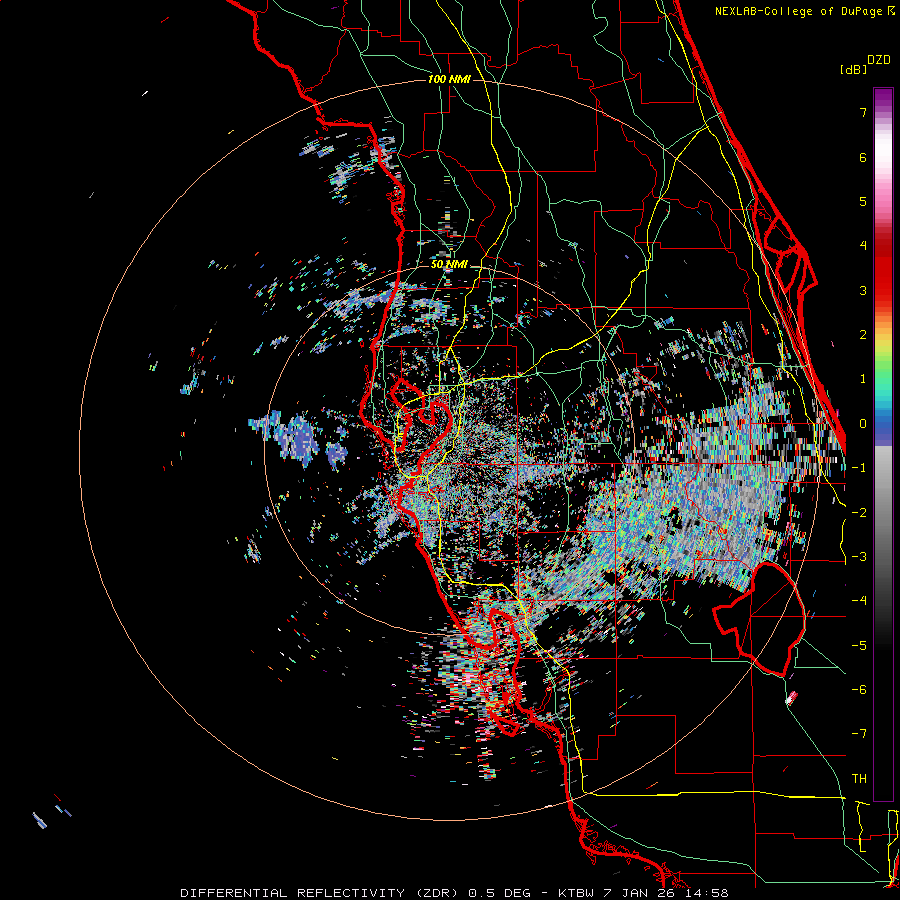The image size is (900, 900).
Task: Click the Lake Okeechobee outline on map
Action: click(x=758, y=619)
